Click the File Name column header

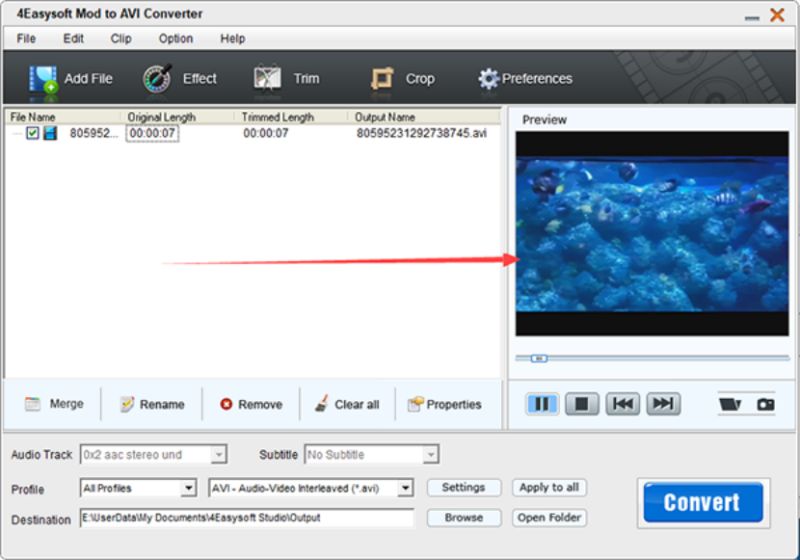62,117
